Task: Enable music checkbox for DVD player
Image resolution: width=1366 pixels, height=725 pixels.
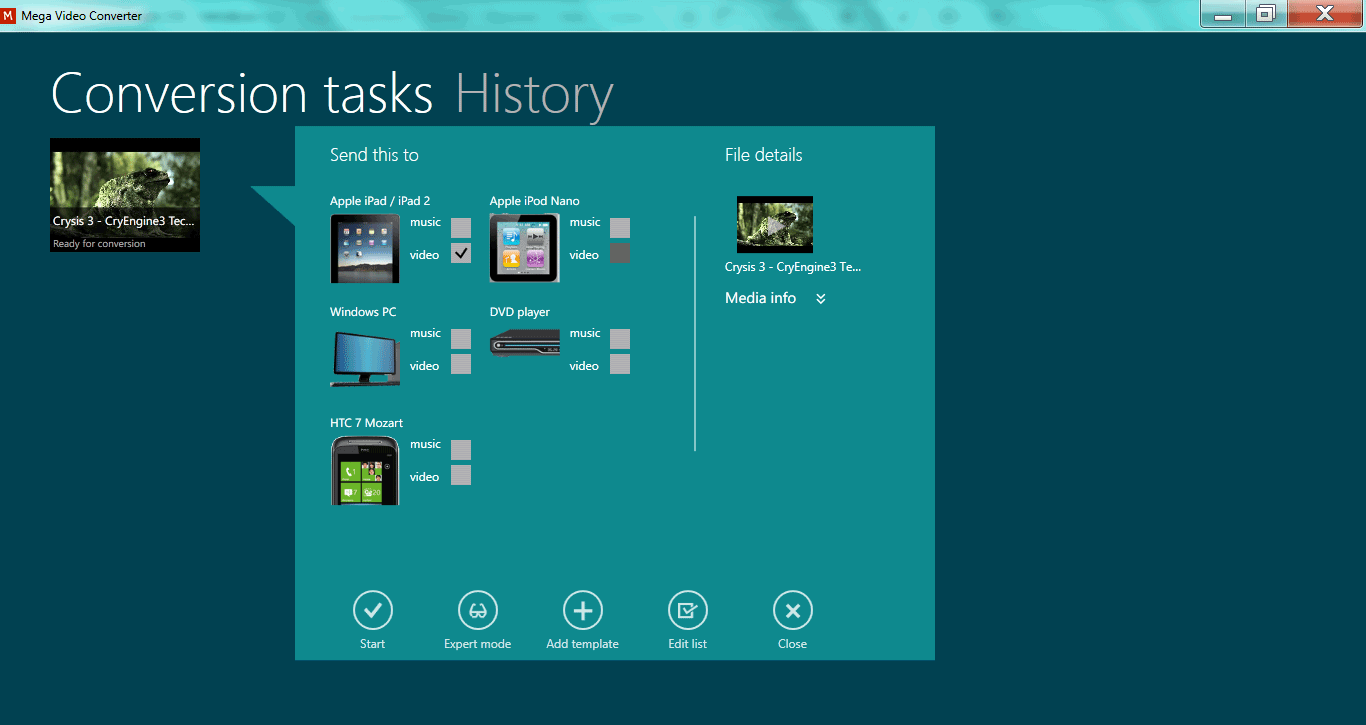Action: pos(620,339)
